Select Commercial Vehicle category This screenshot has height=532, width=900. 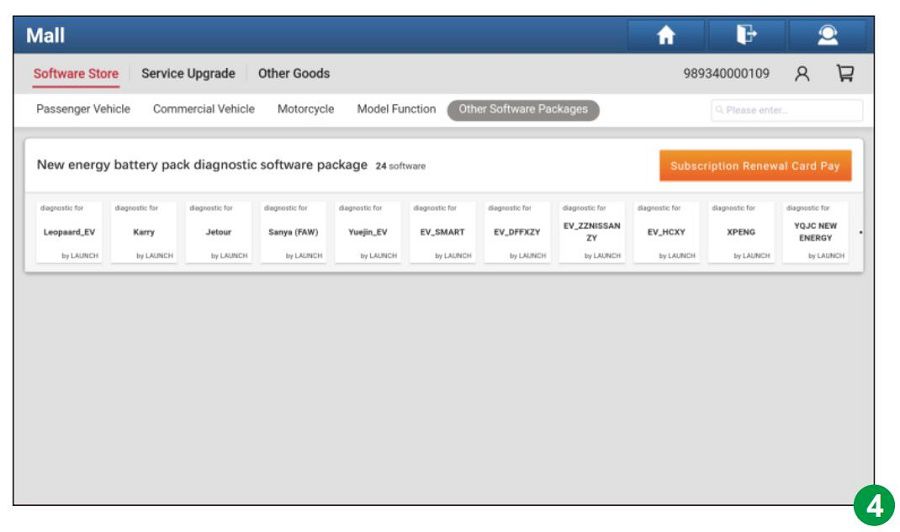203,110
